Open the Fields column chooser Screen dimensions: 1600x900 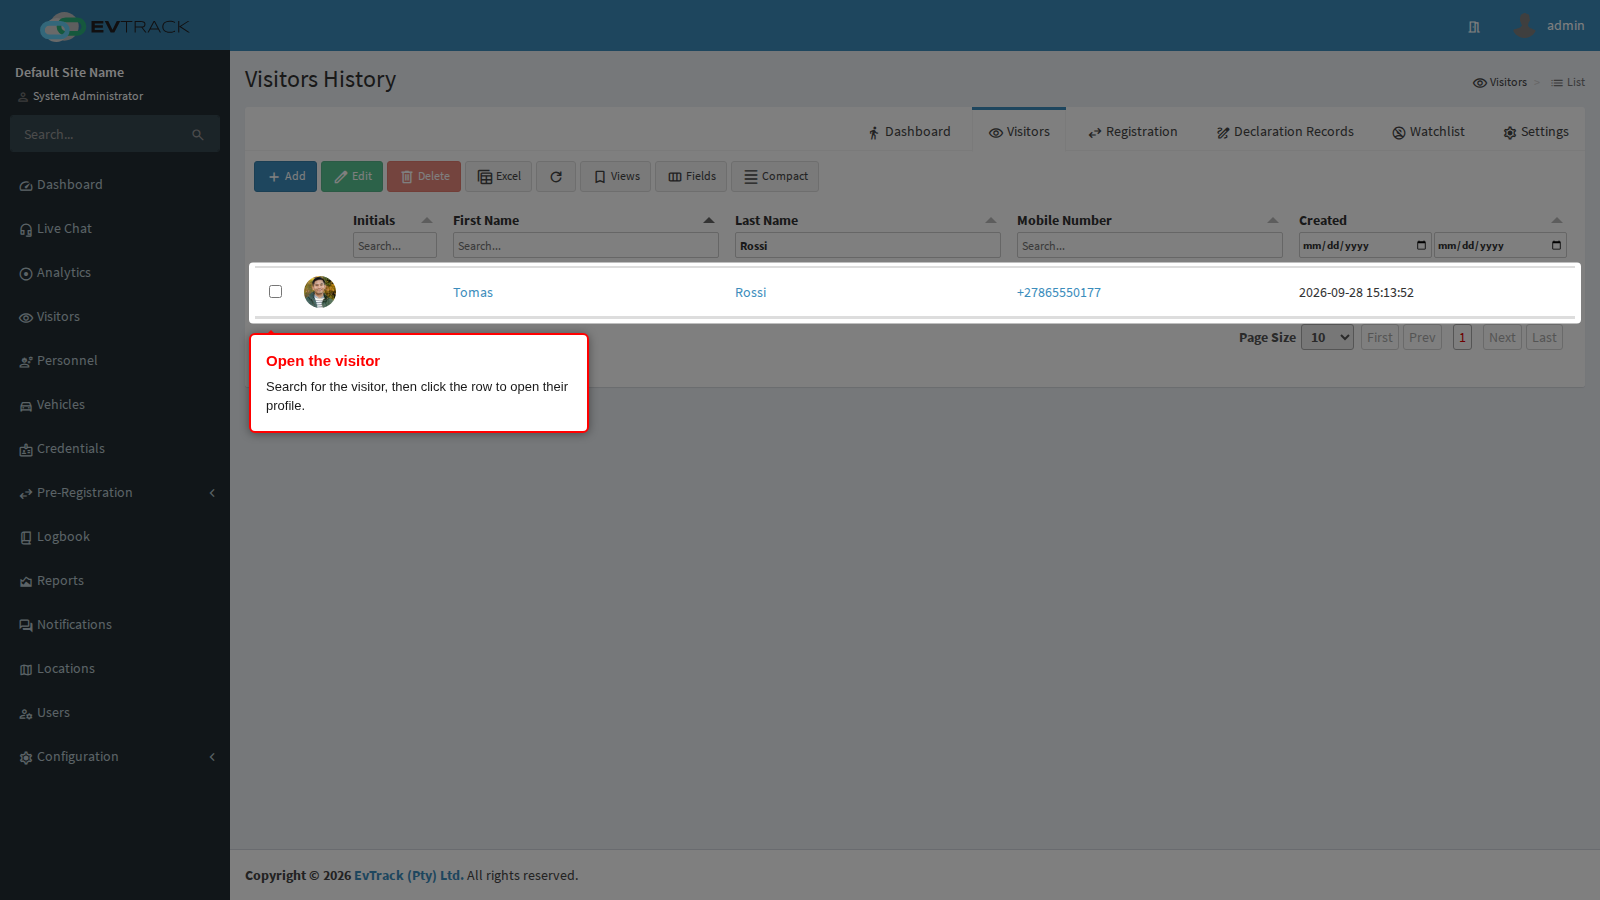pyautogui.click(x=691, y=176)
